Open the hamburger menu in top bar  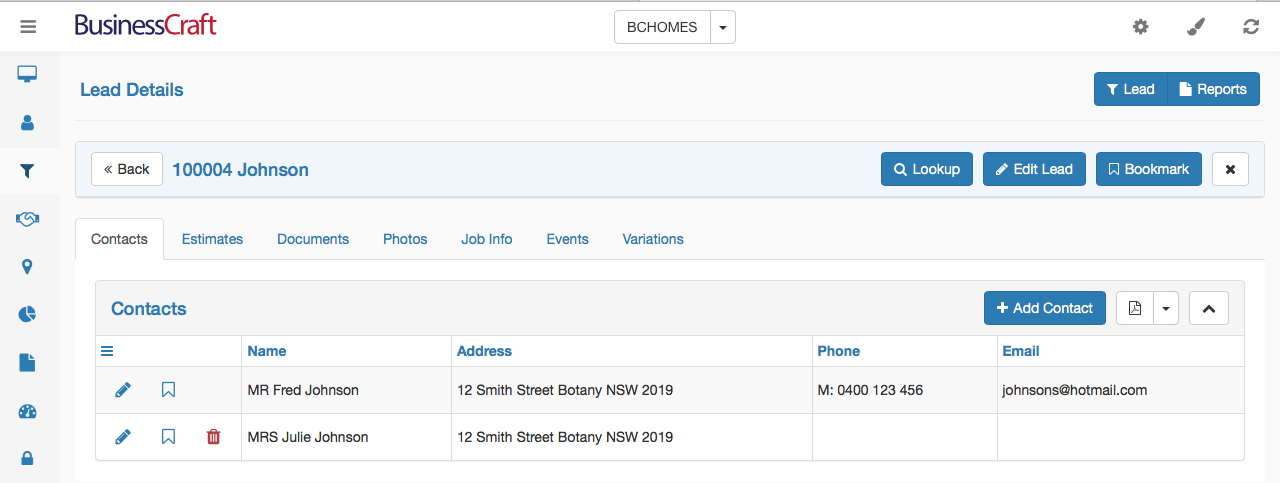point(28,27)
